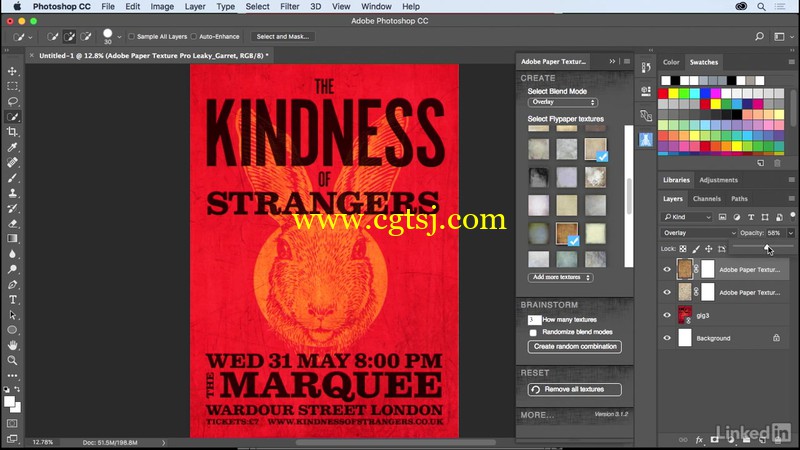Switch to the Adjustments tab
The width and height of the screenshot is (800, 450).
pos(718,180)
